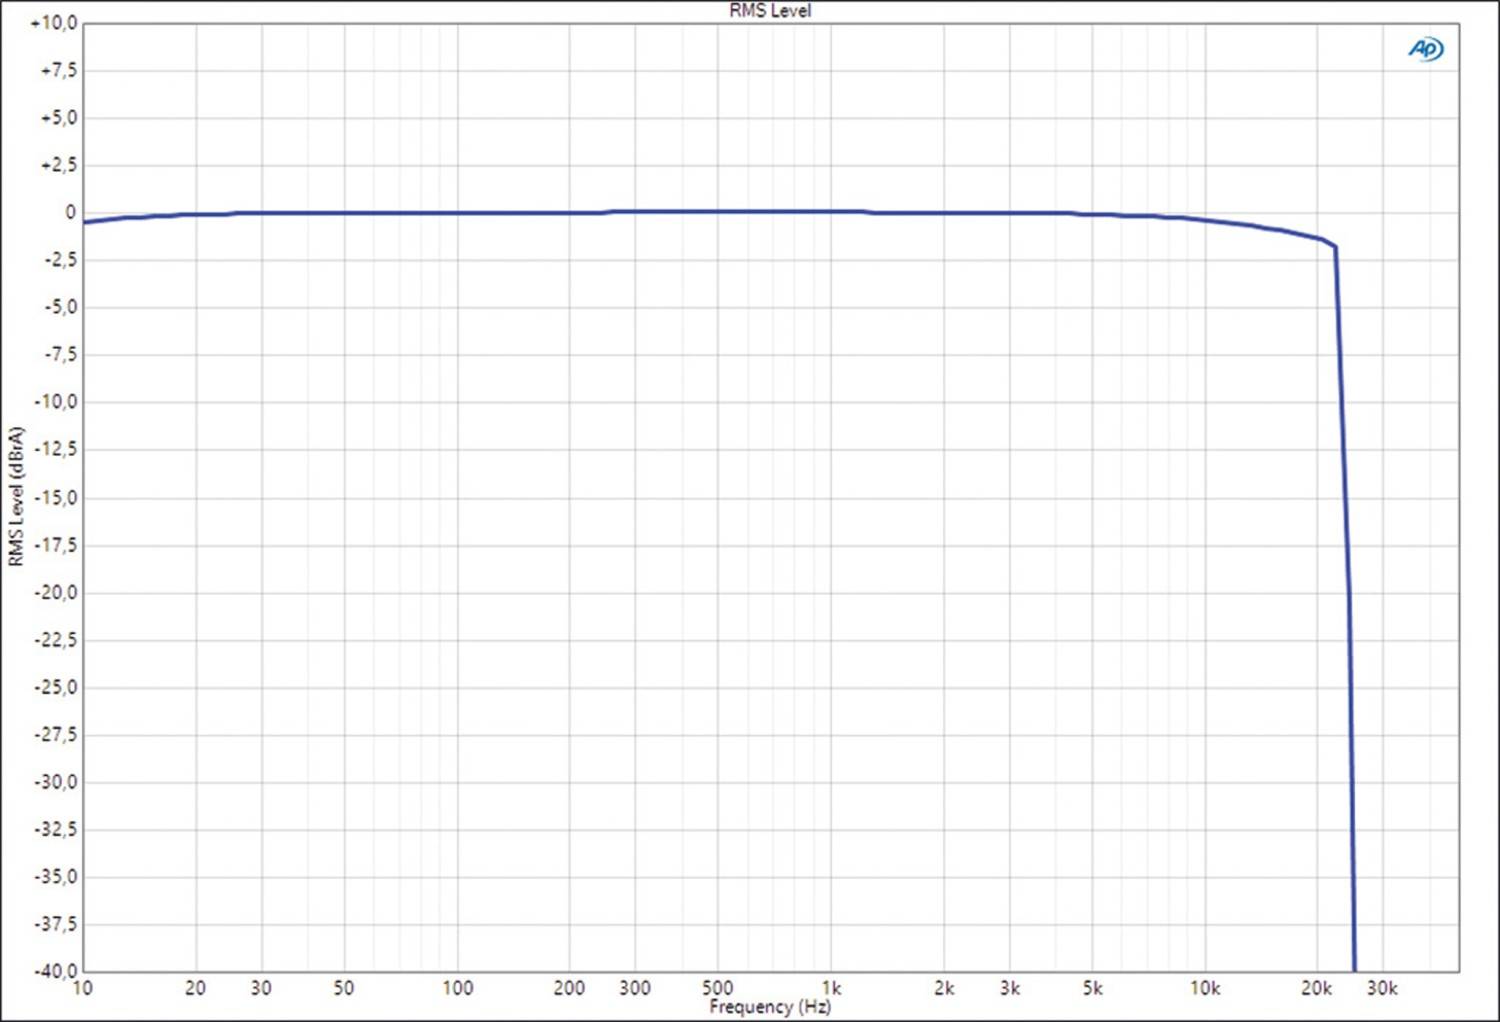Click the '-30,0' y-axis value
Viewport: 1500px width, 1022px height.
coord(55,782)
